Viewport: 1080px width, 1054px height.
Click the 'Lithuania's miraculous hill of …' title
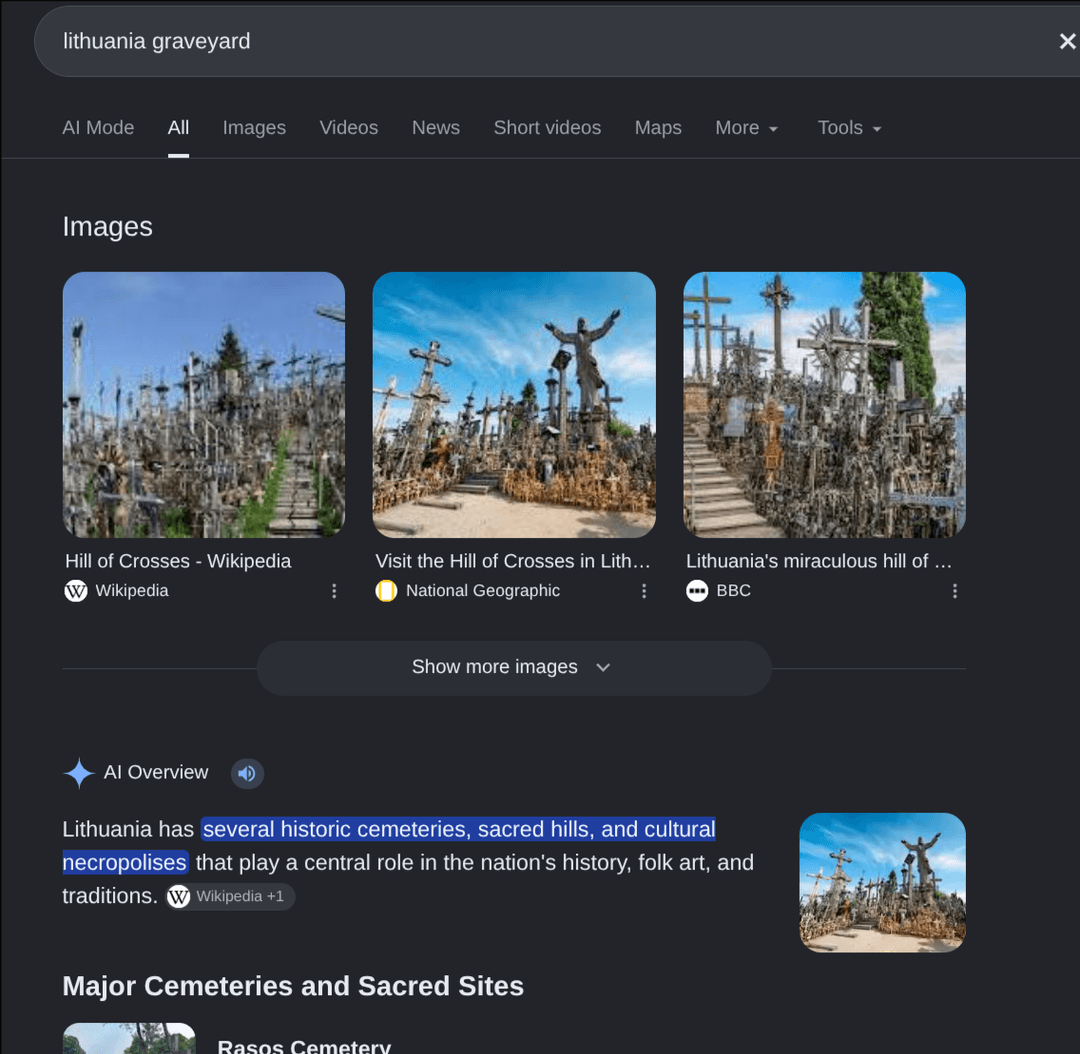click(819, 561)
